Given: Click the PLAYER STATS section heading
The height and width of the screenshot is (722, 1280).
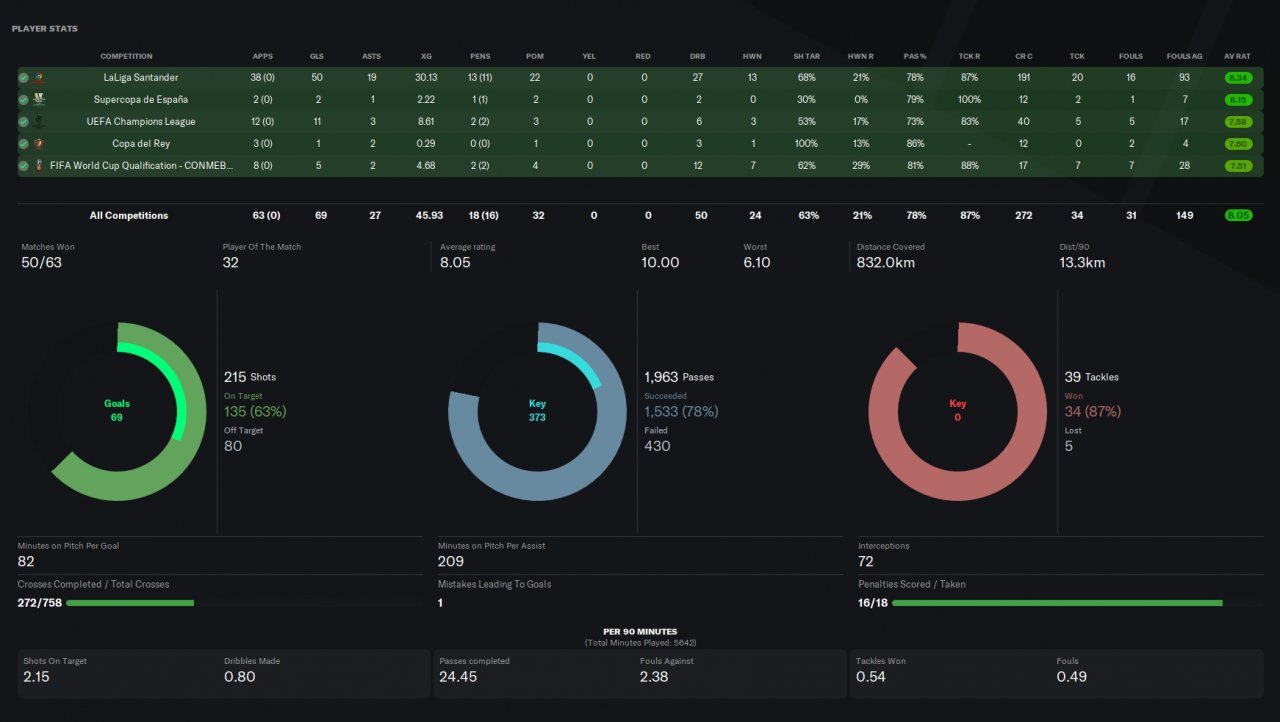Looking at the screenshot, I should [44, 28].
